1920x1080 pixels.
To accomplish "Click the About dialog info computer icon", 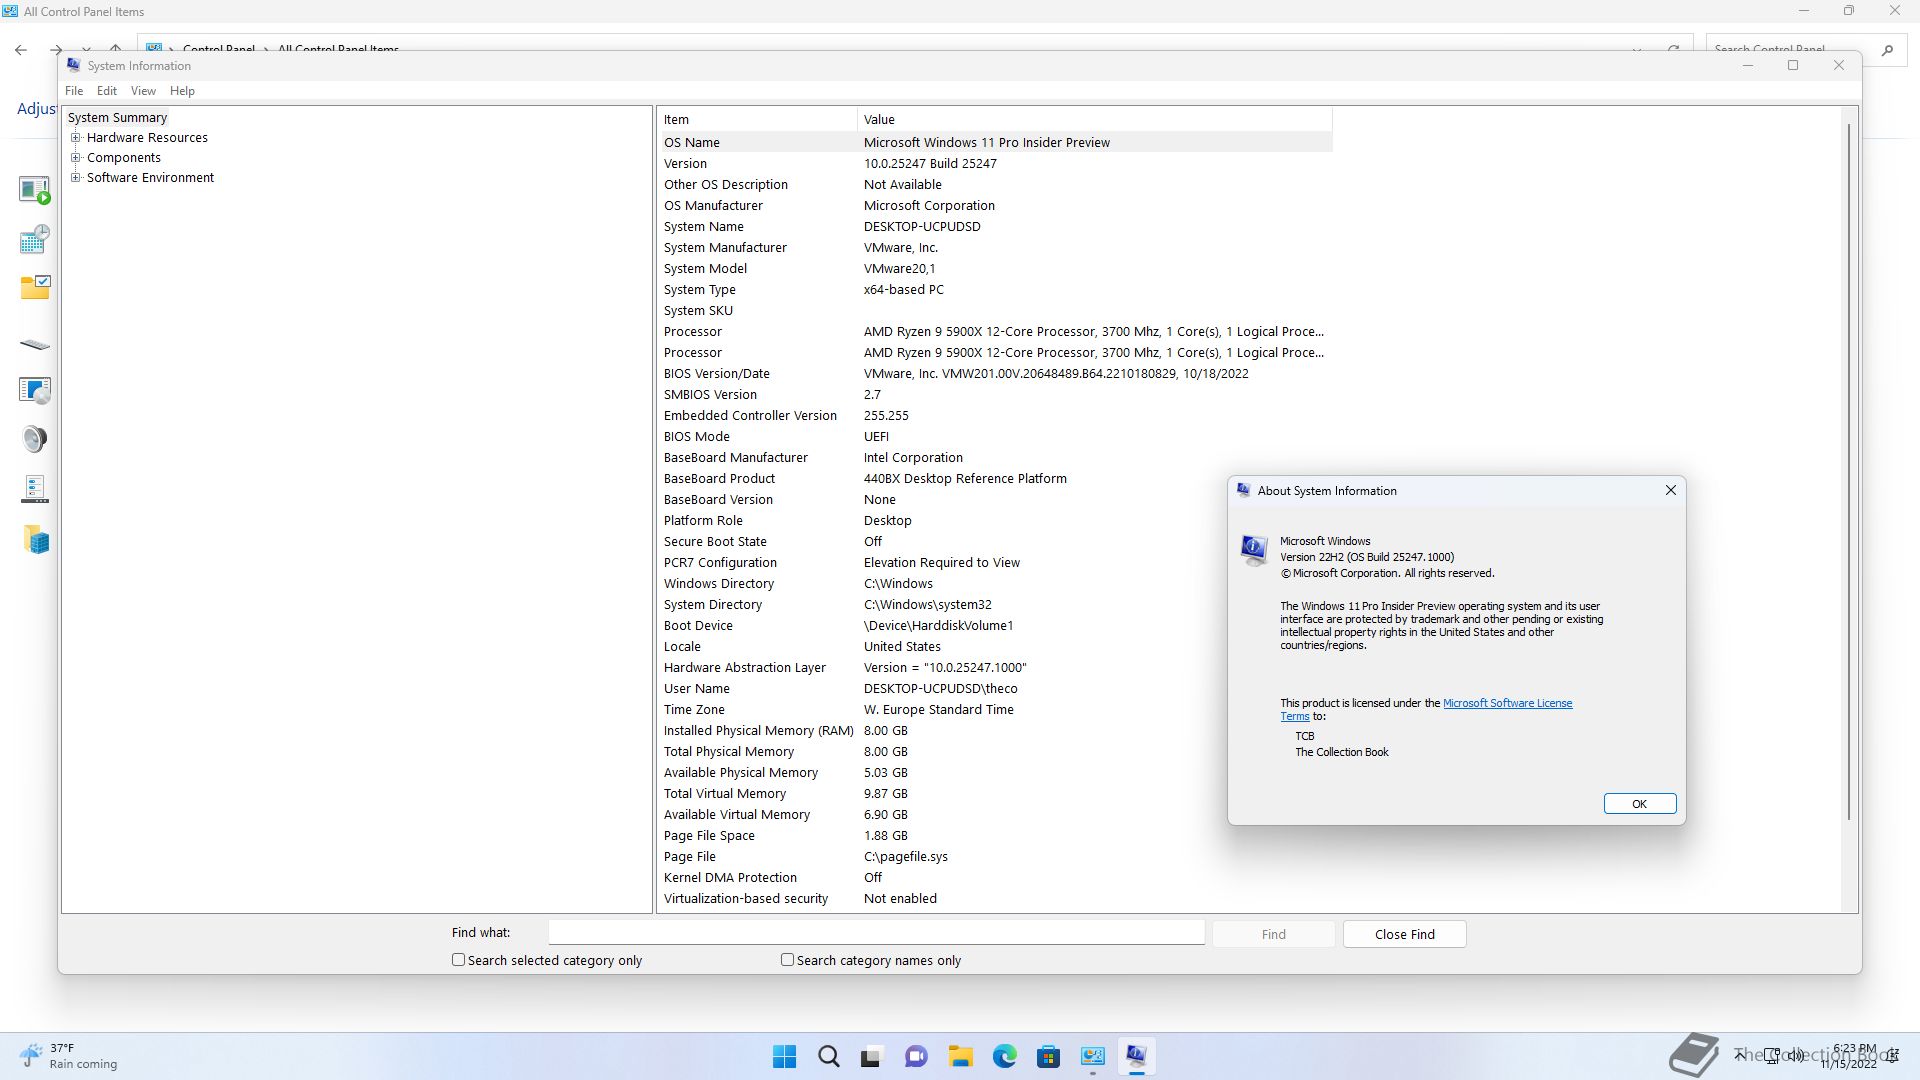I will coord(1253,550).
